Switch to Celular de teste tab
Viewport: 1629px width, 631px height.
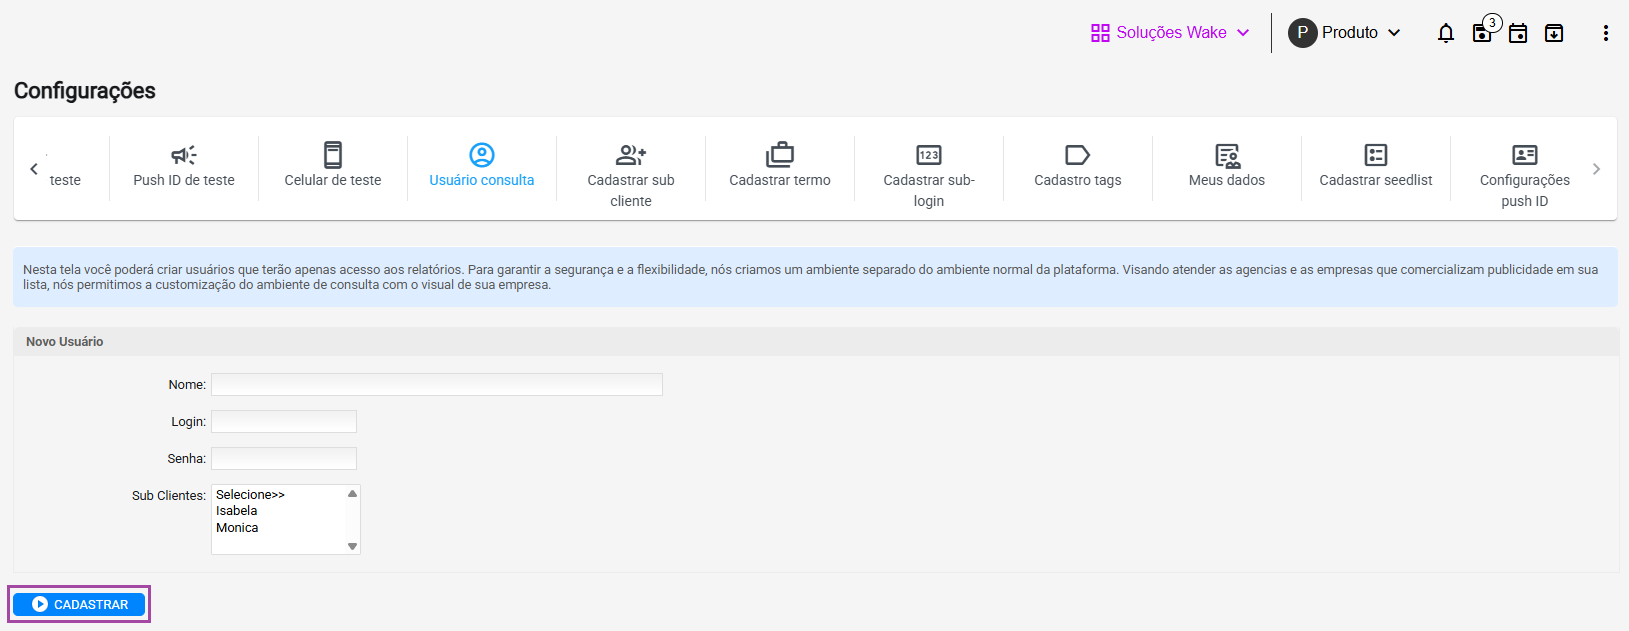click(333, 180)
